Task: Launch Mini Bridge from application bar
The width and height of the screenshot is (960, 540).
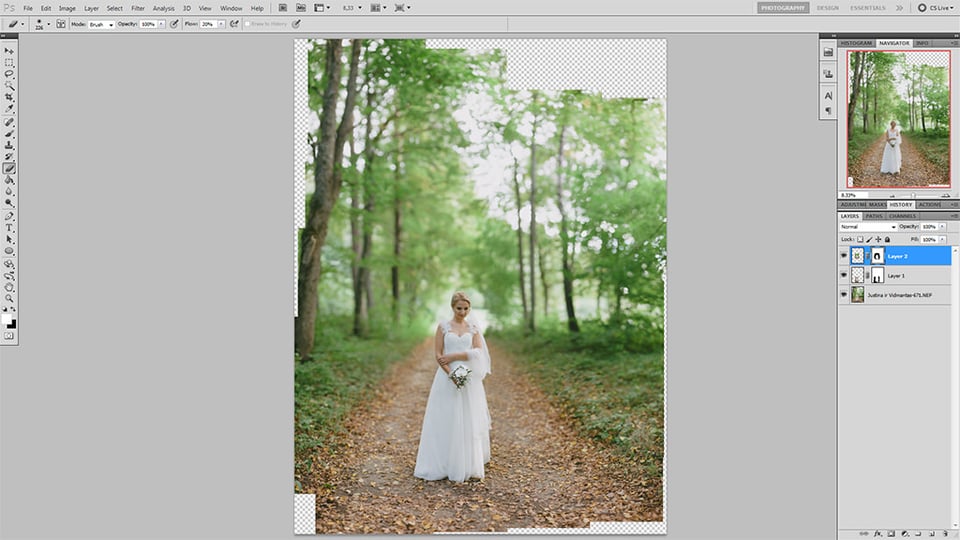Action: [x=301, y=8]
